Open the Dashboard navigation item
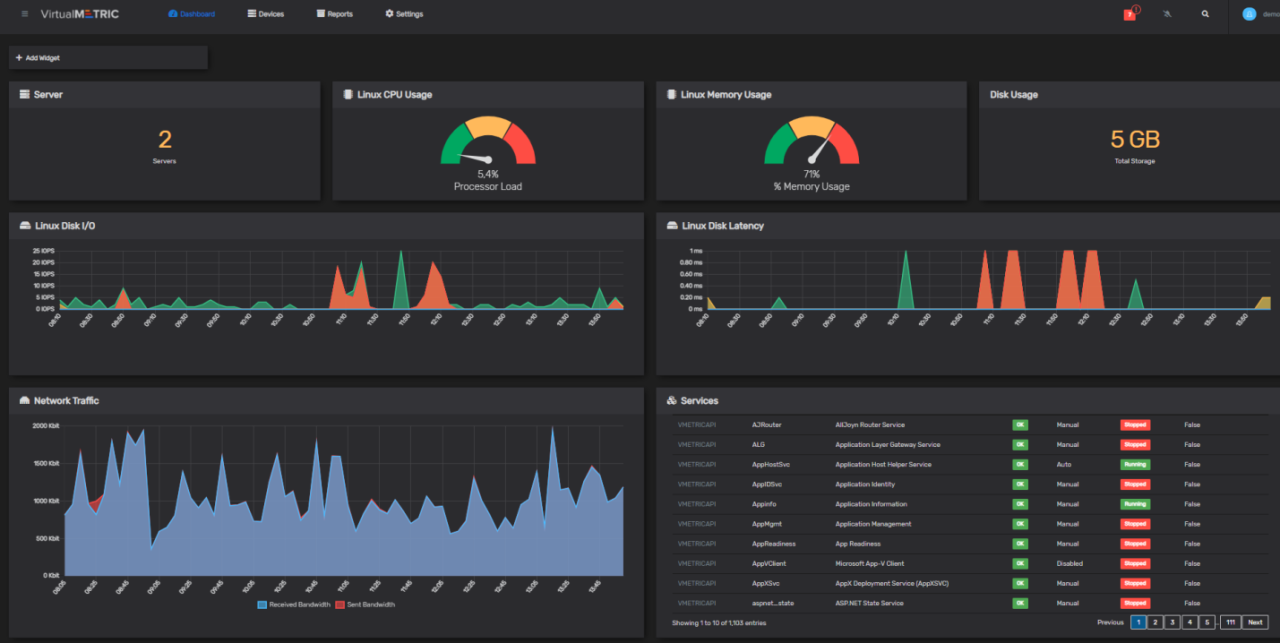 (191, 14)
